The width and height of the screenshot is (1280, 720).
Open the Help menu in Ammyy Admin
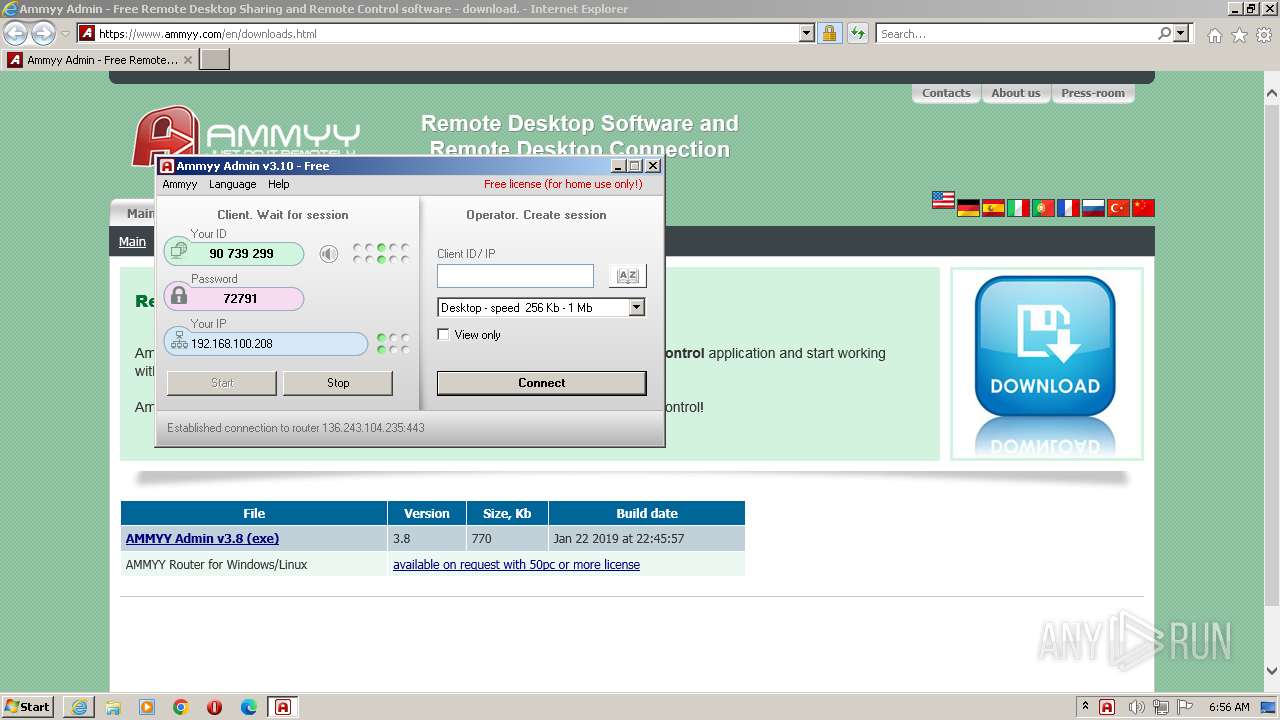coord(279,184)
